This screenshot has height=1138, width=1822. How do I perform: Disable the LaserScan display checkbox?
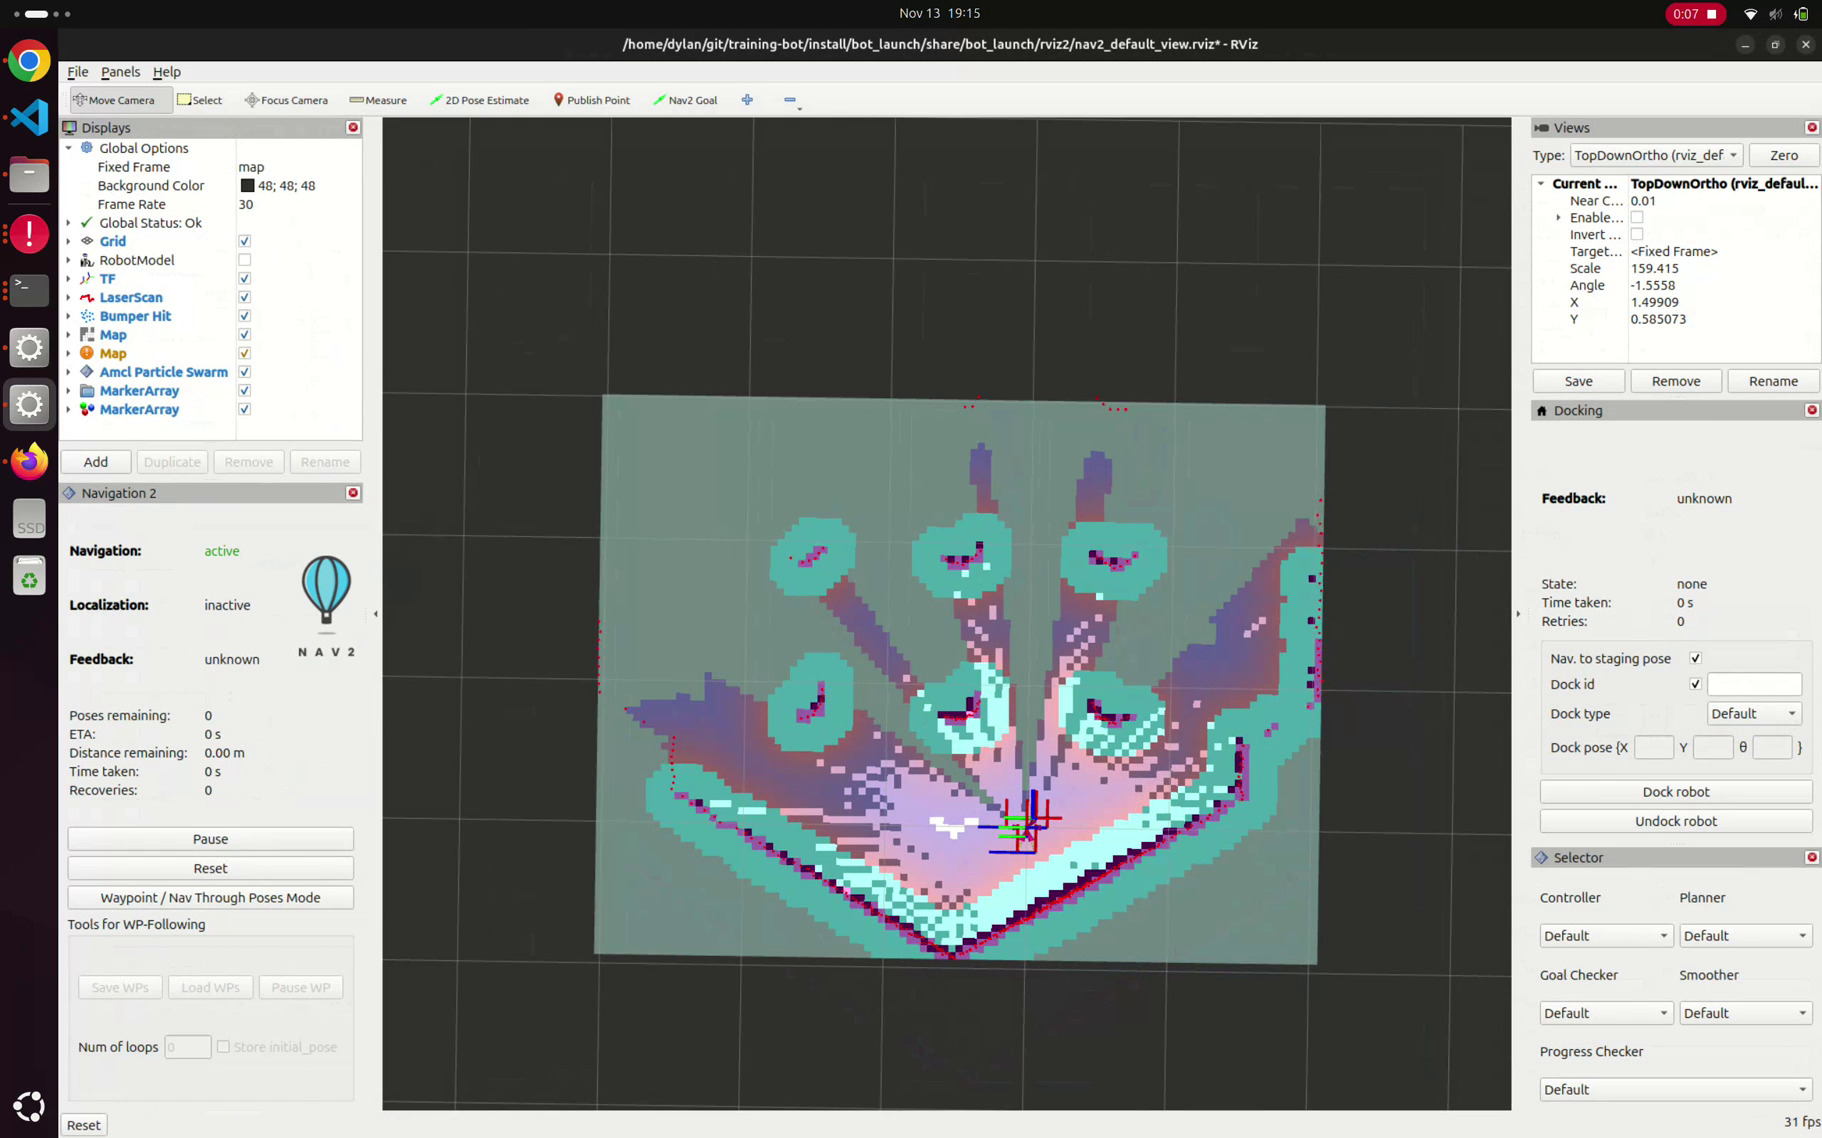244,297
